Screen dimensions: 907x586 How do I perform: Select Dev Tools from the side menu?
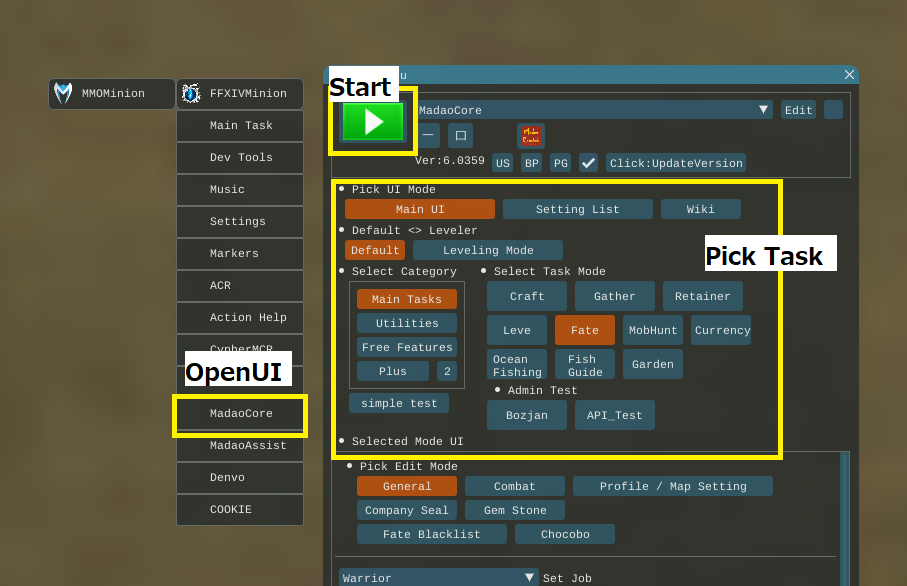click(x=240, y=158)
